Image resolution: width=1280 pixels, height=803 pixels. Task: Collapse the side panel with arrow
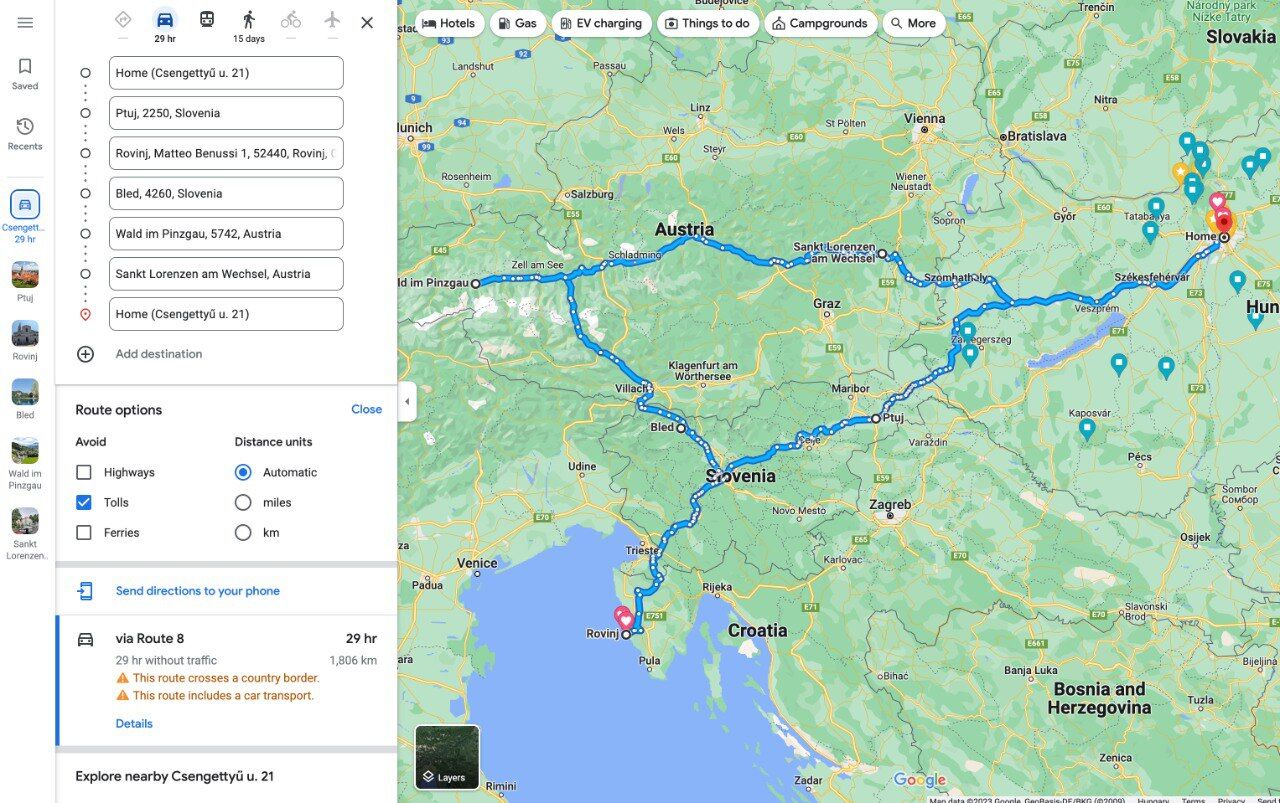[407, 402]
